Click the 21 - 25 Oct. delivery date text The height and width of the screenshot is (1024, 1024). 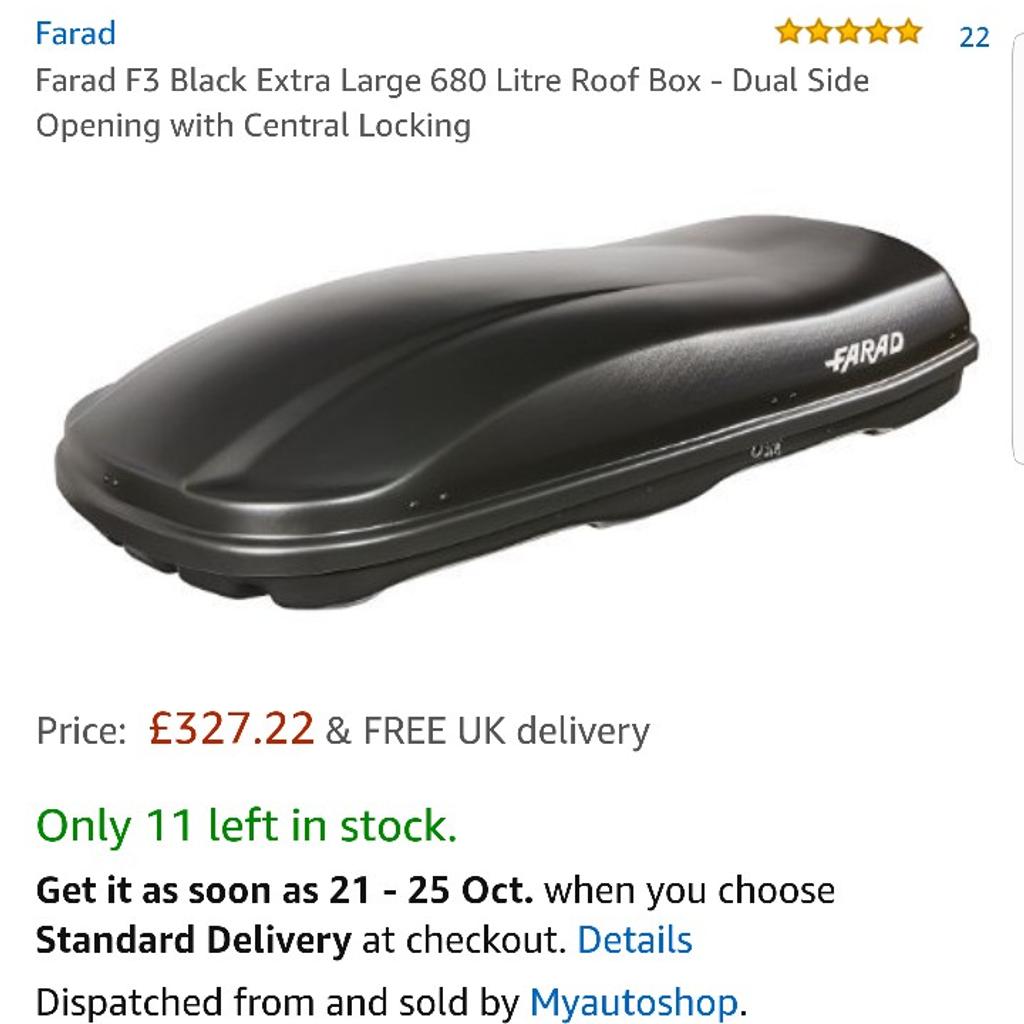coord(431,890)
